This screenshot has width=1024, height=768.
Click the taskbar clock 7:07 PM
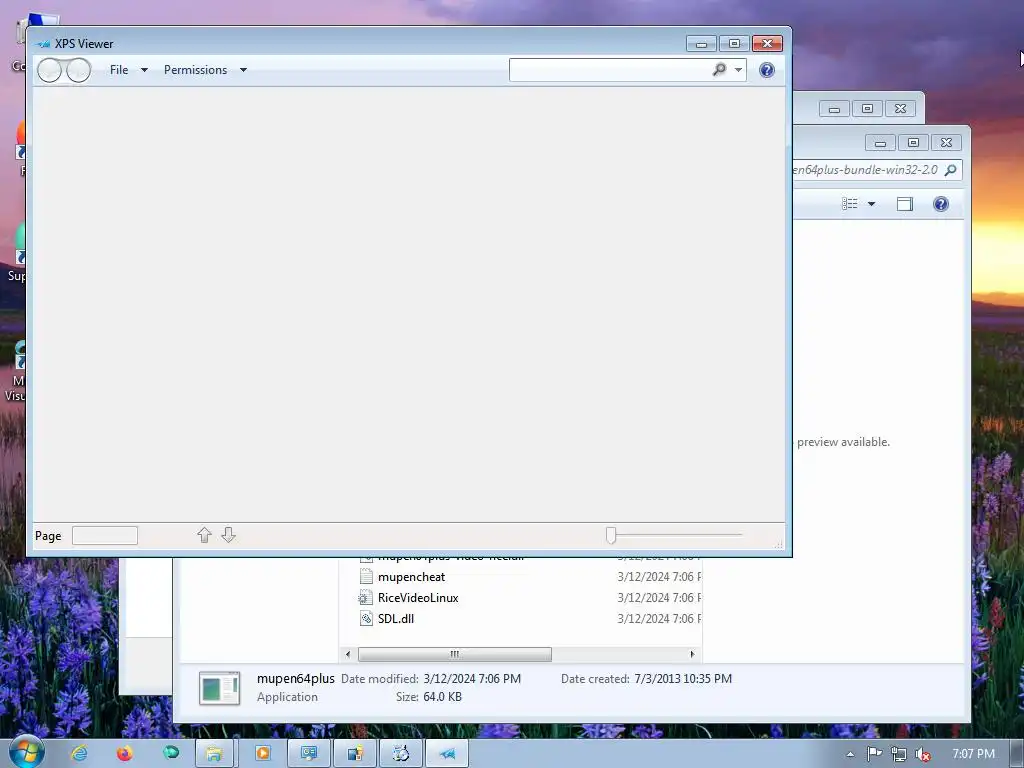pos(973,754)
